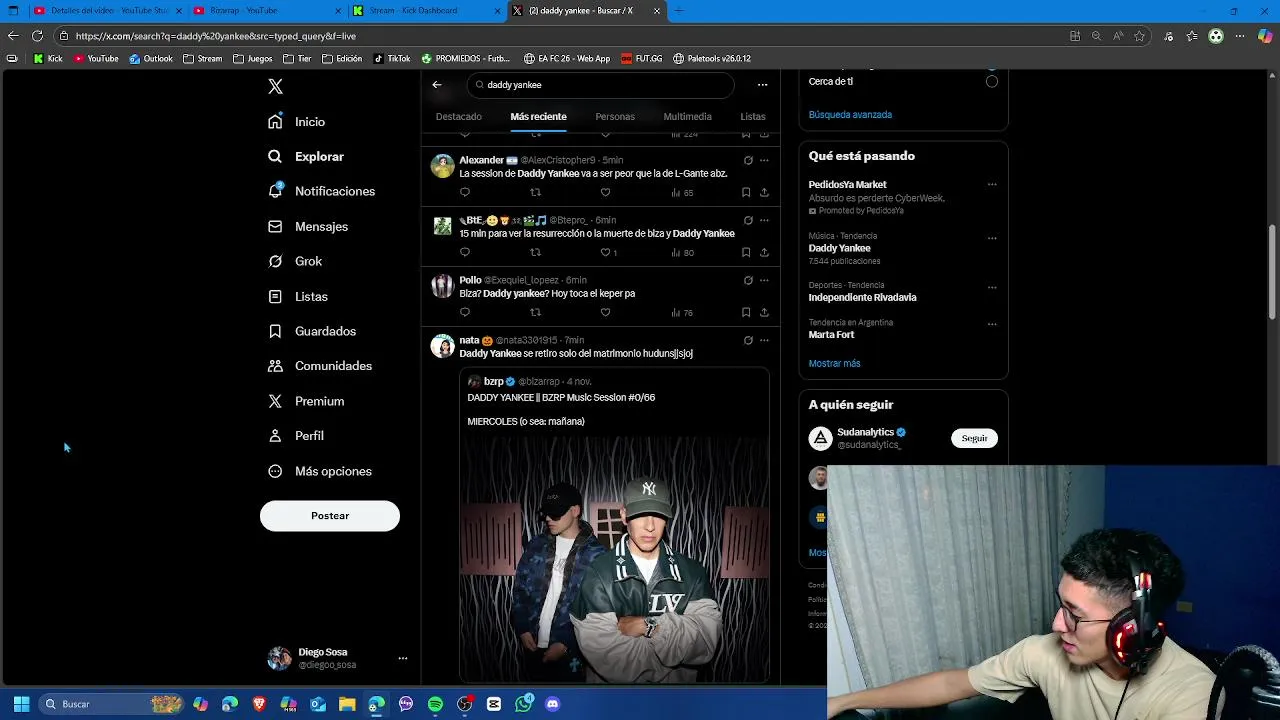
Task: Open WhatsApp from the taskbar
Action: [x=524, y=704]
